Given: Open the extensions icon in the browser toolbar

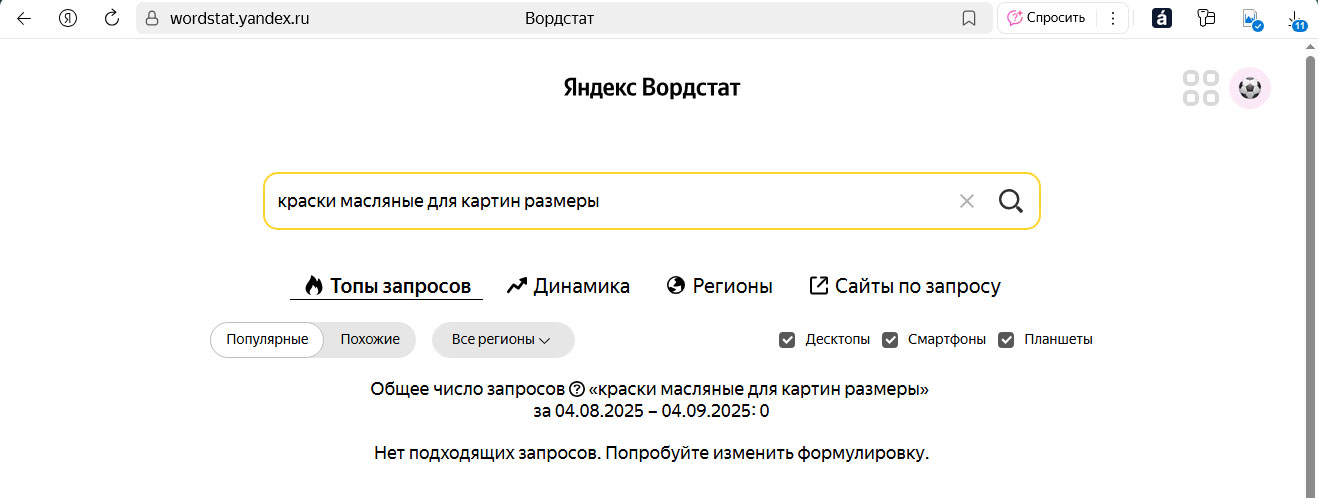Looking at the screenshot, I should (1206, 18).
